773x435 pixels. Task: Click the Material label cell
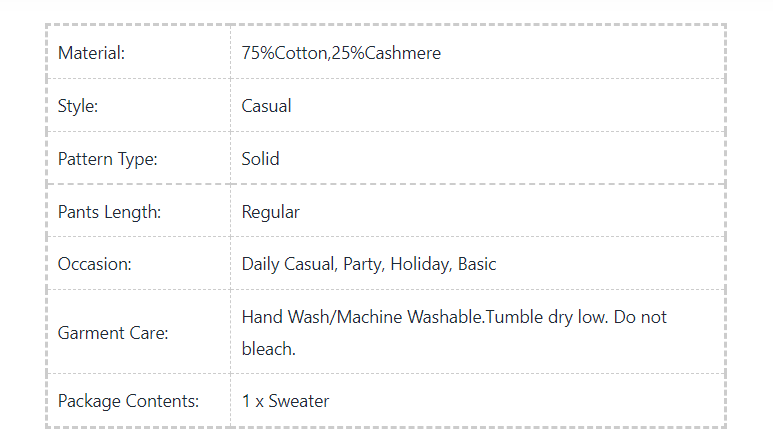(x=91, y=53)
